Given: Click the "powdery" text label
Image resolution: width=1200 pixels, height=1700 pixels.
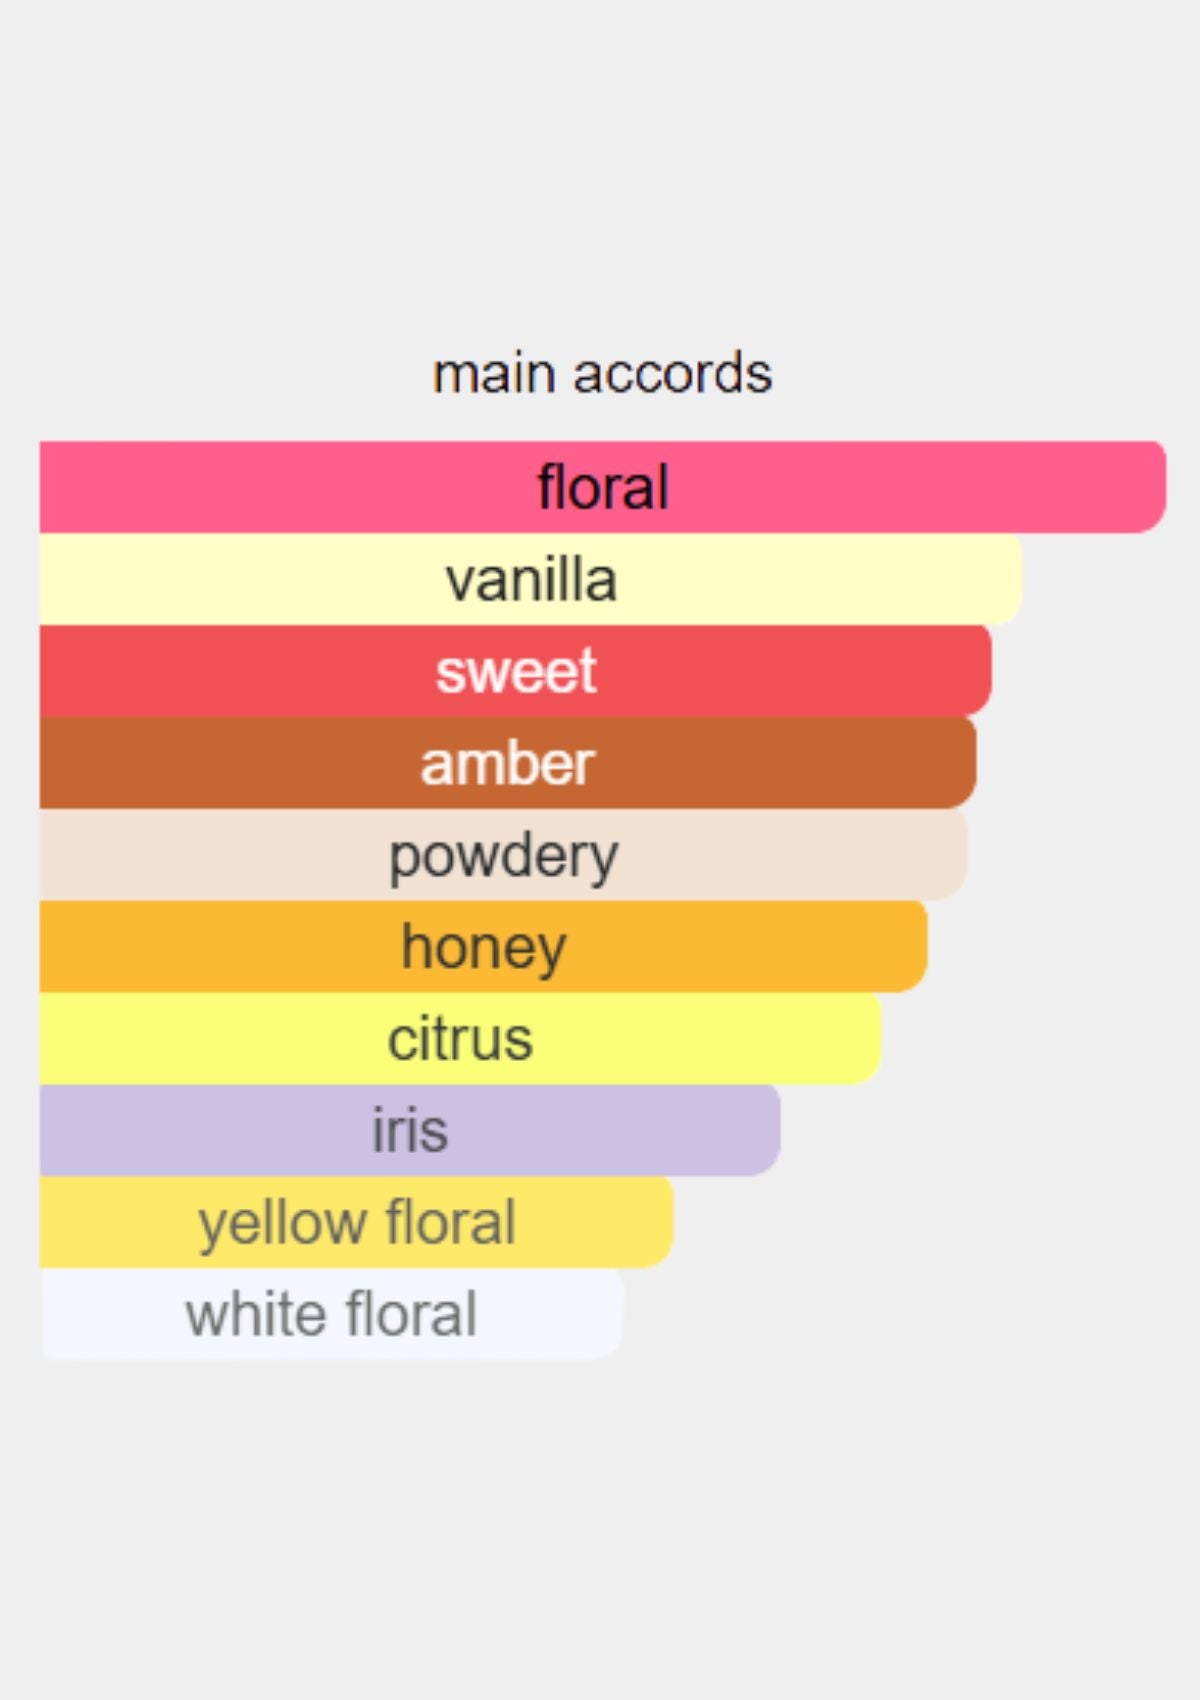Looking at the screenshot, I should 503,857.
